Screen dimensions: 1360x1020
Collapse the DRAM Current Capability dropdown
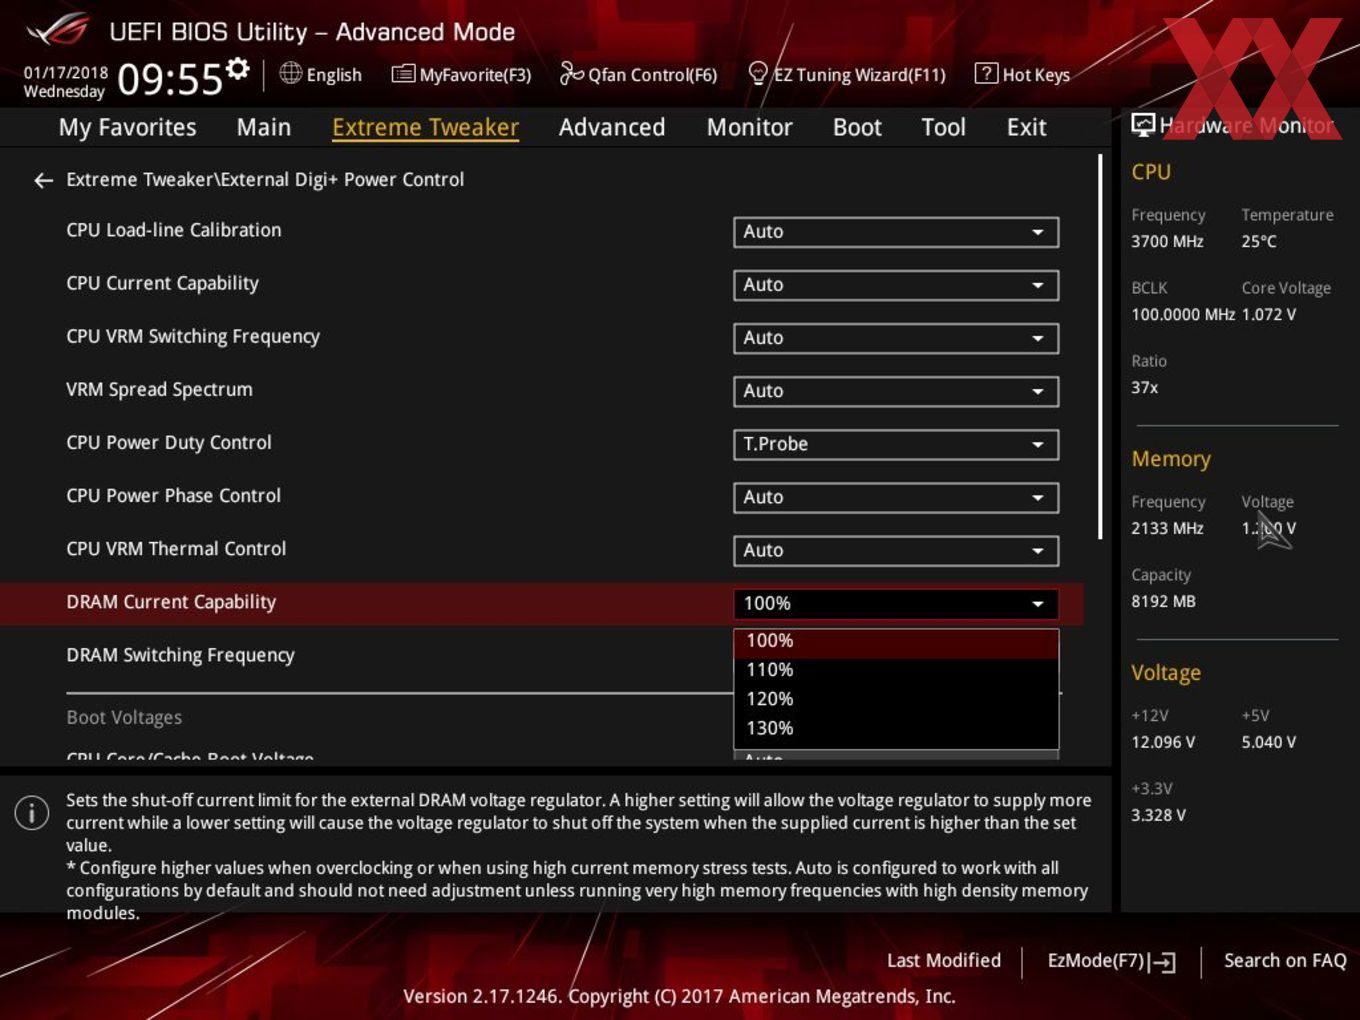tap(896, 603)
